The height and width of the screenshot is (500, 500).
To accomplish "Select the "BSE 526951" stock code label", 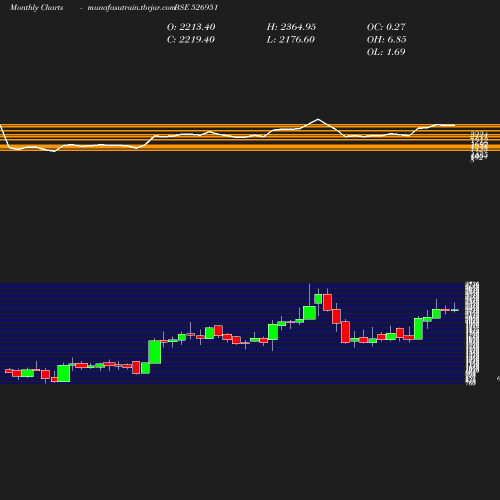I will point(196,7).
